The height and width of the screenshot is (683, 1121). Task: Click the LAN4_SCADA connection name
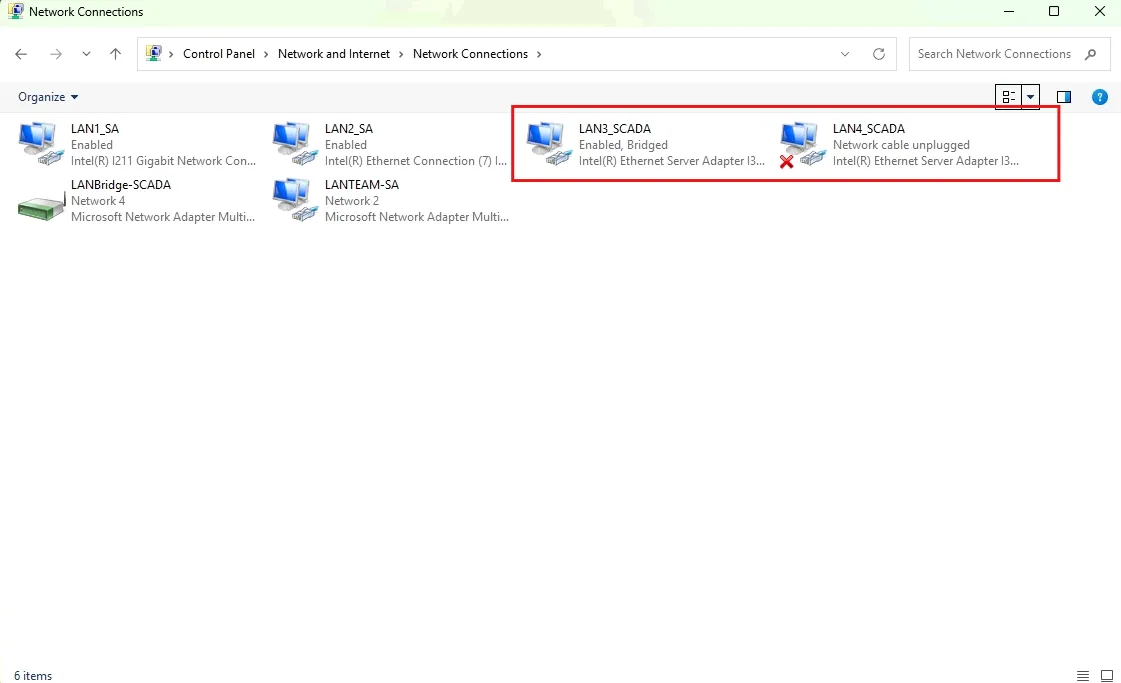869,129
